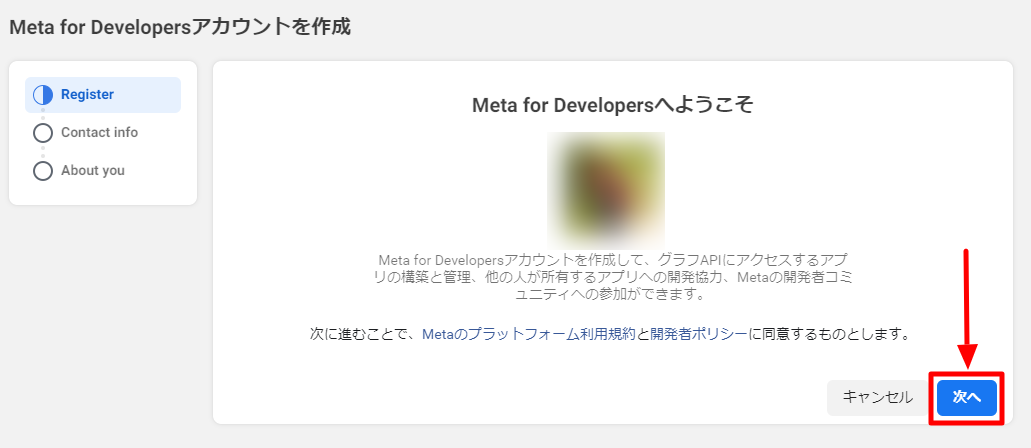Open the 開発者ポリシー link
Viewport: 1031px width, 448px height.
(x=698, y=334)
